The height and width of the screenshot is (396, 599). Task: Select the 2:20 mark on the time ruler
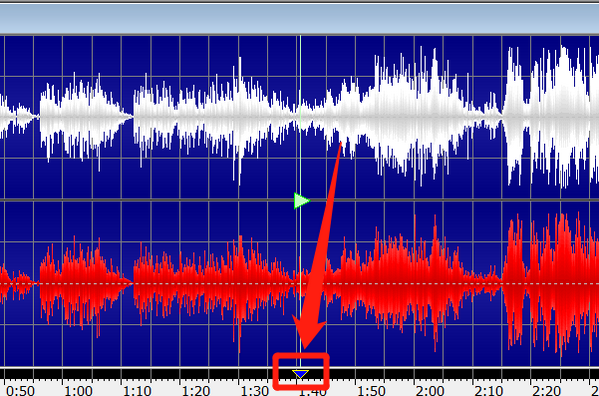point(547,391)
